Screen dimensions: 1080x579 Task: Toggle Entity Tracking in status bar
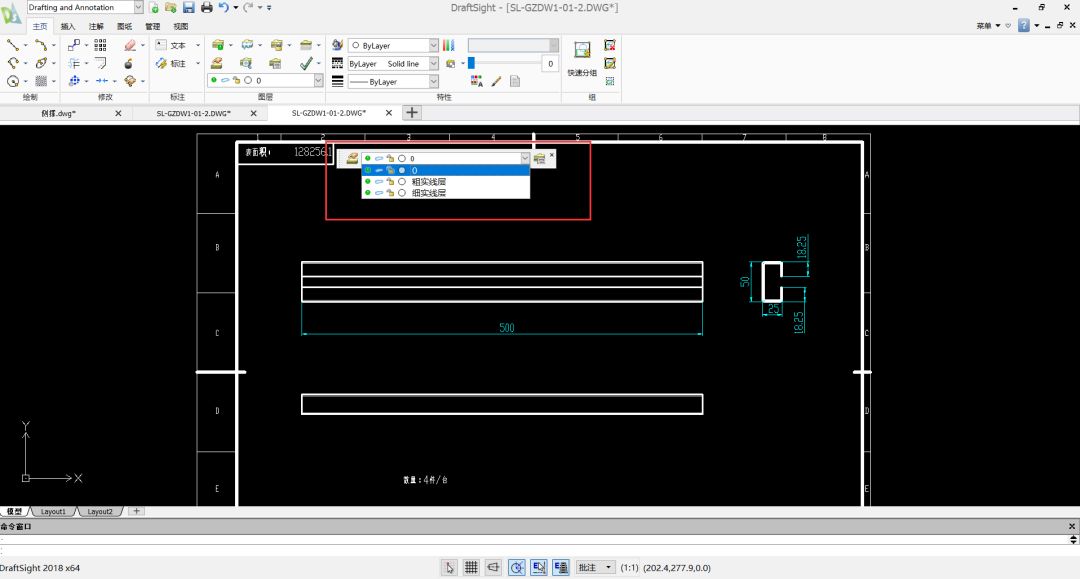561,567
